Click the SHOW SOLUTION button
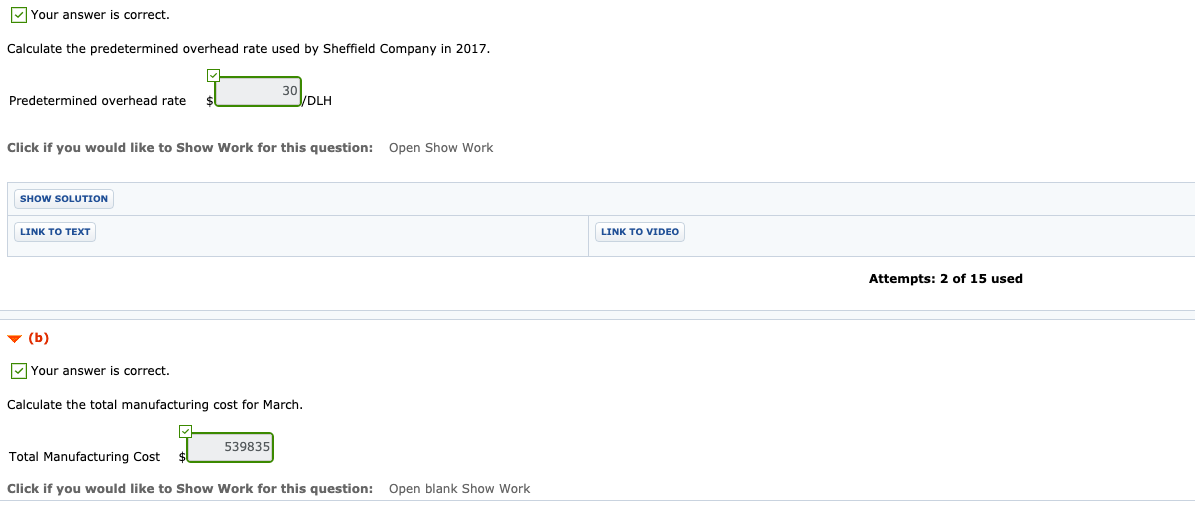Image resolution: width=1195 pixels, height=510 pixels. point(64,199)
